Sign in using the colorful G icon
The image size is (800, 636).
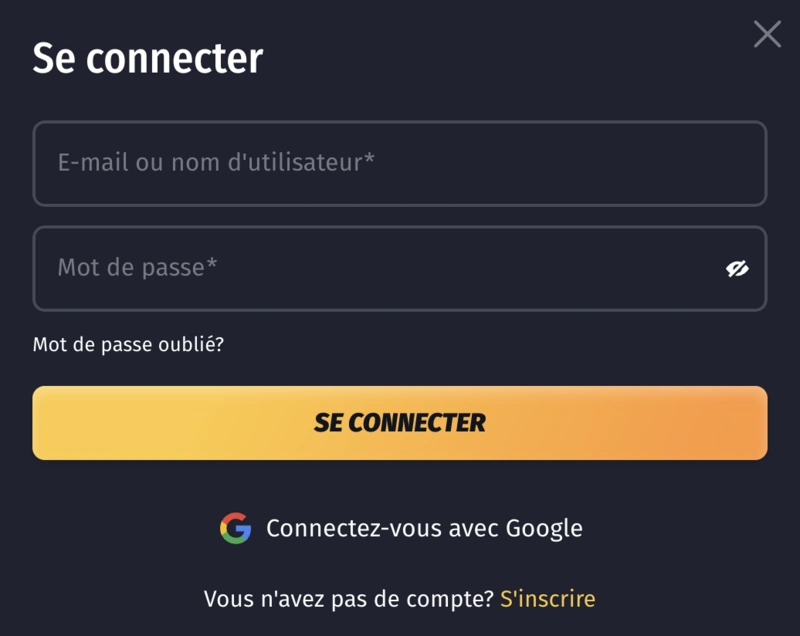(x=235, y=528)
